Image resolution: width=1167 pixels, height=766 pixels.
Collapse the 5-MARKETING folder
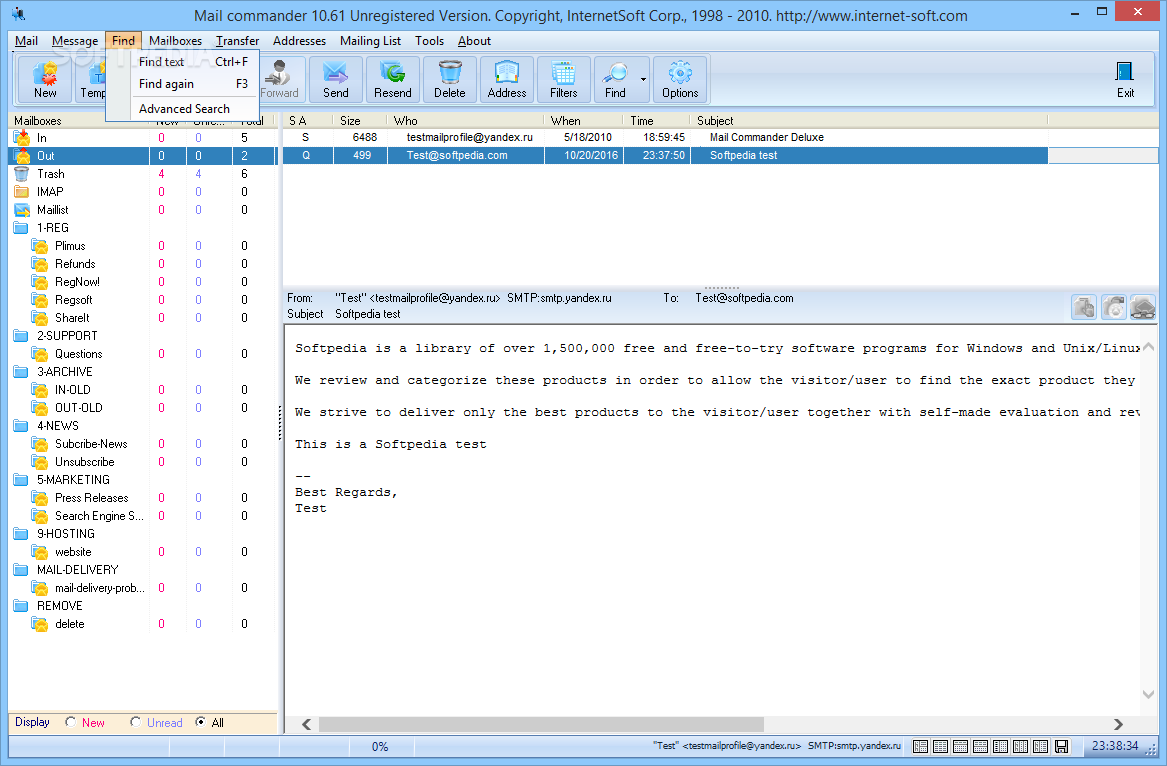click(21, 479)
